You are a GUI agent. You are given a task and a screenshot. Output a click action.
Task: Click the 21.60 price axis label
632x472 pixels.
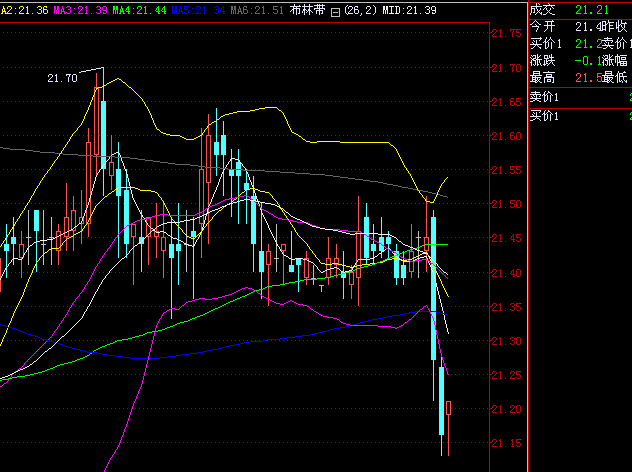click(x=506, y=136)
